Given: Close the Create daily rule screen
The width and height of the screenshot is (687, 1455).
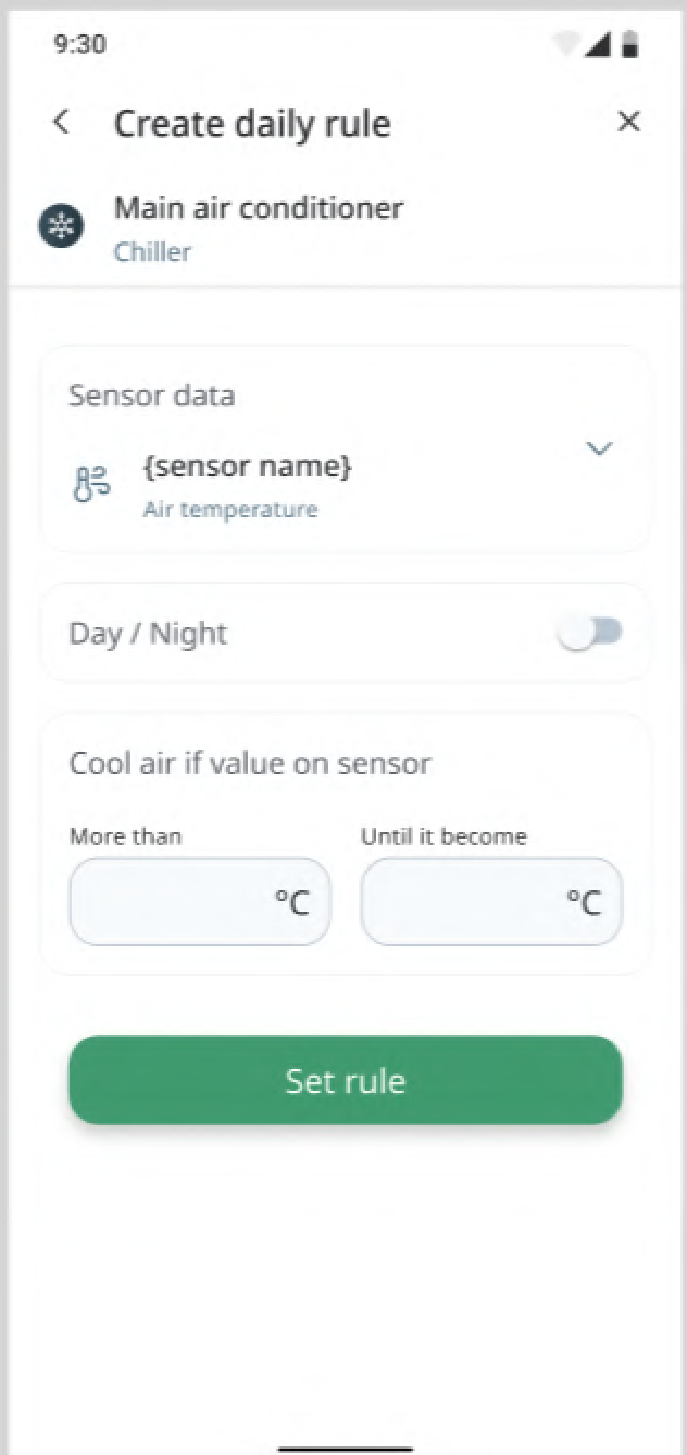Looking at the screenshot, I should click(x=628, y=122).
